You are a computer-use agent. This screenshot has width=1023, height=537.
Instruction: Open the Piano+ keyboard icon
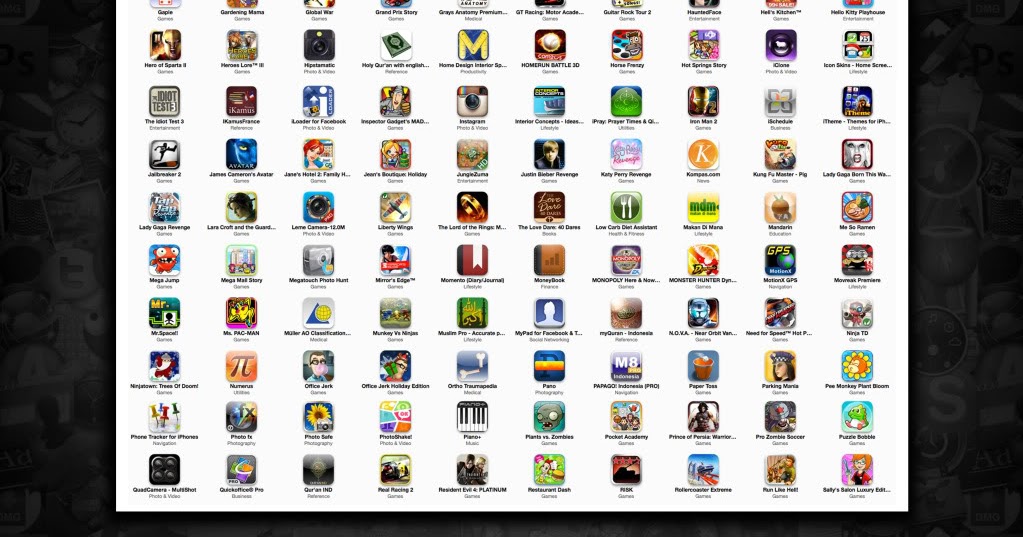(x=472, y=418)
